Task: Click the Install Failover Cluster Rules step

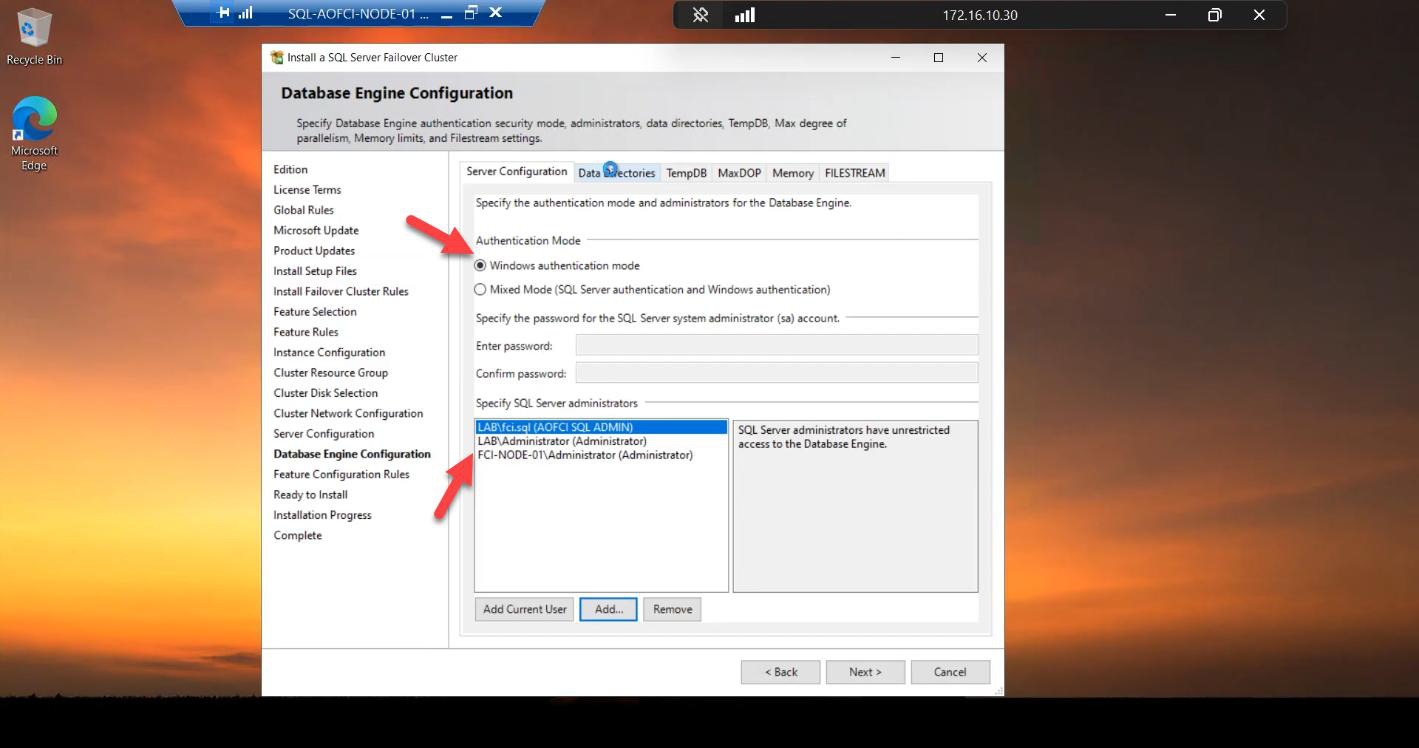Action: pos(341,292)
